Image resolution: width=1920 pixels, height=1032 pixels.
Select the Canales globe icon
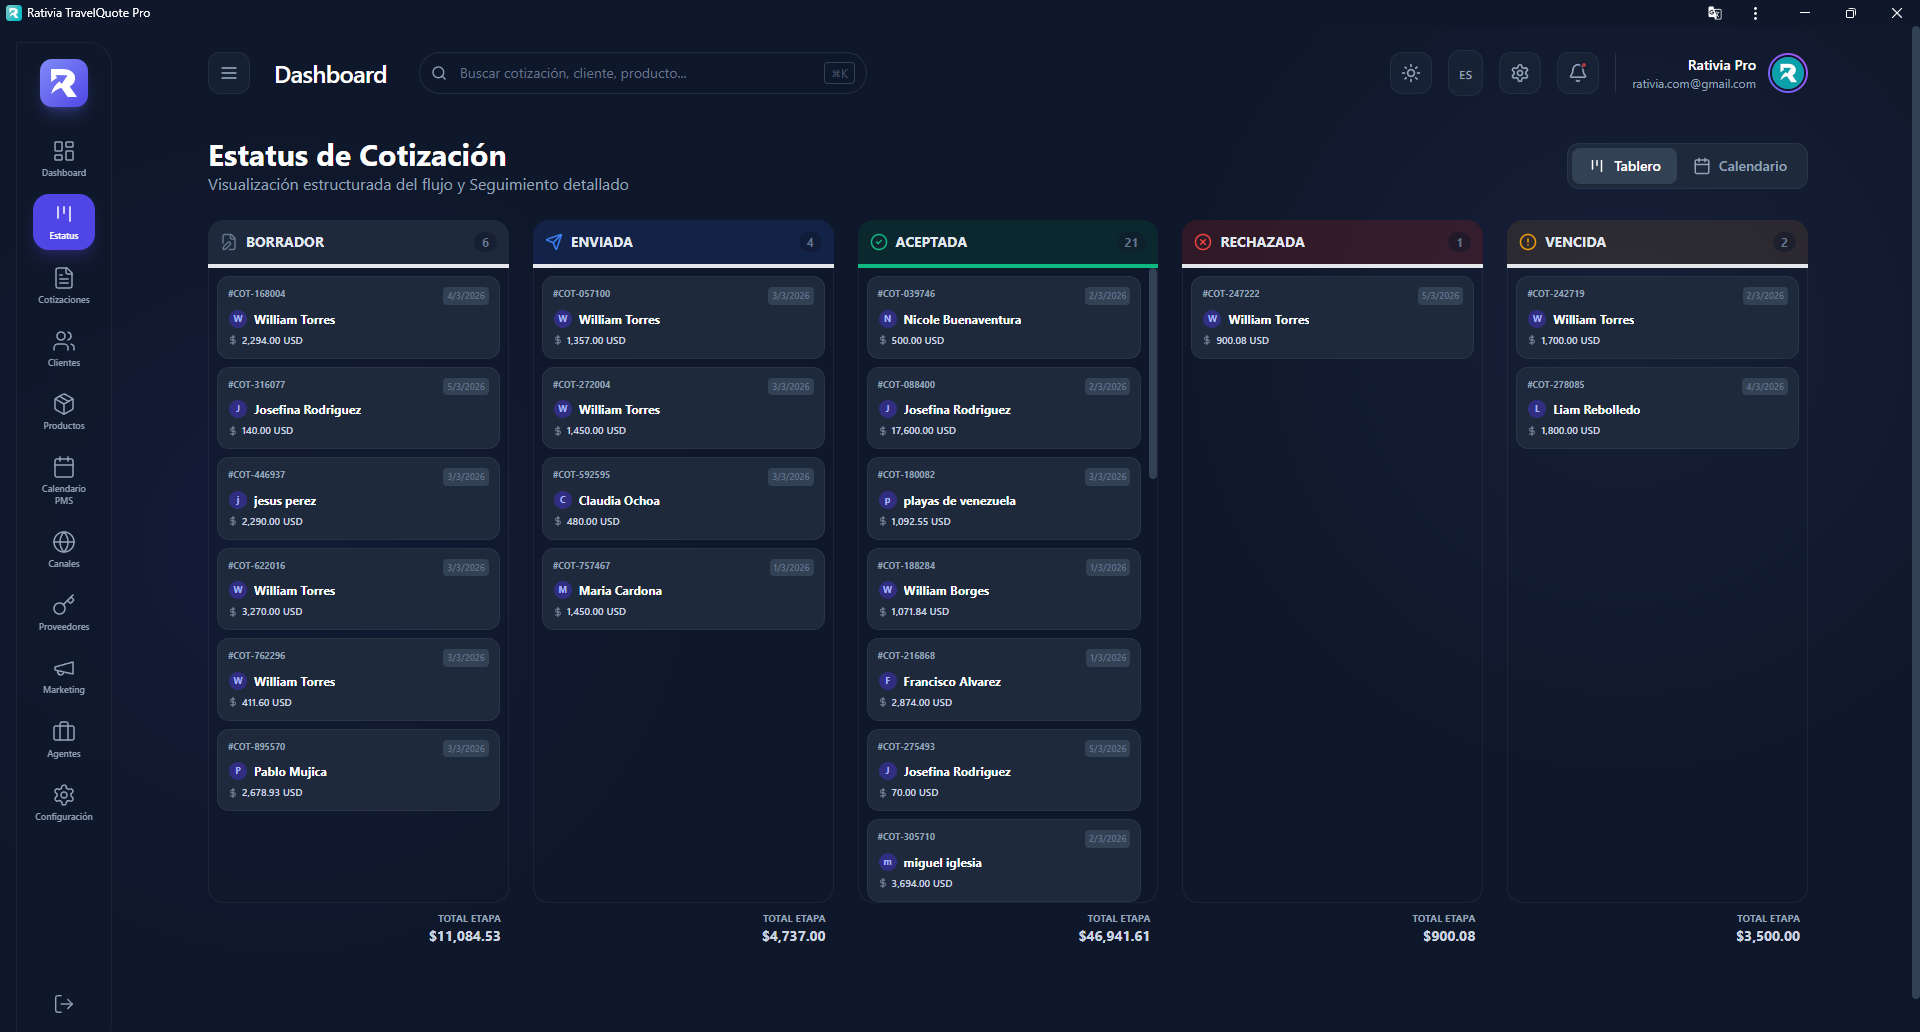[x=64, y=549]
